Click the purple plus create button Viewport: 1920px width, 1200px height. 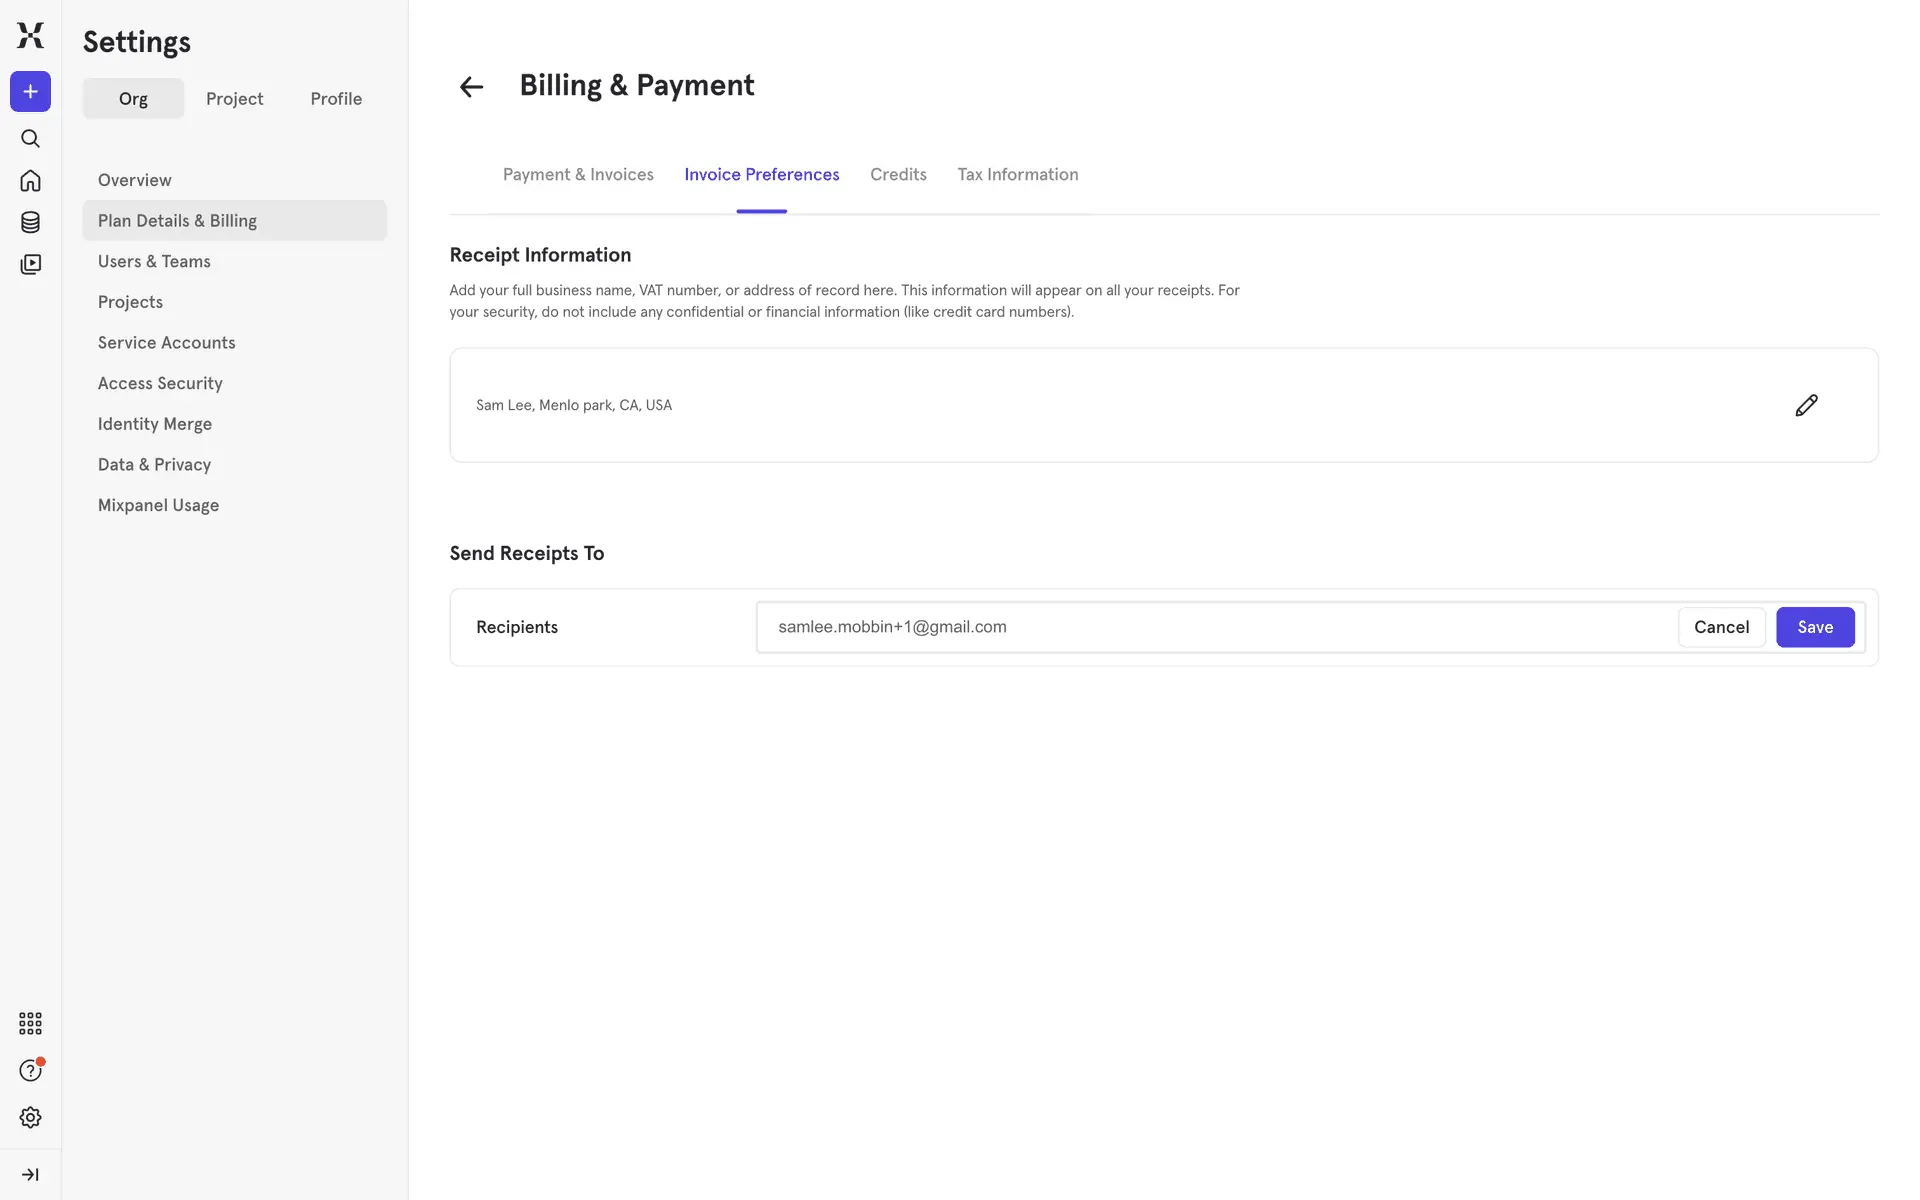30,92
